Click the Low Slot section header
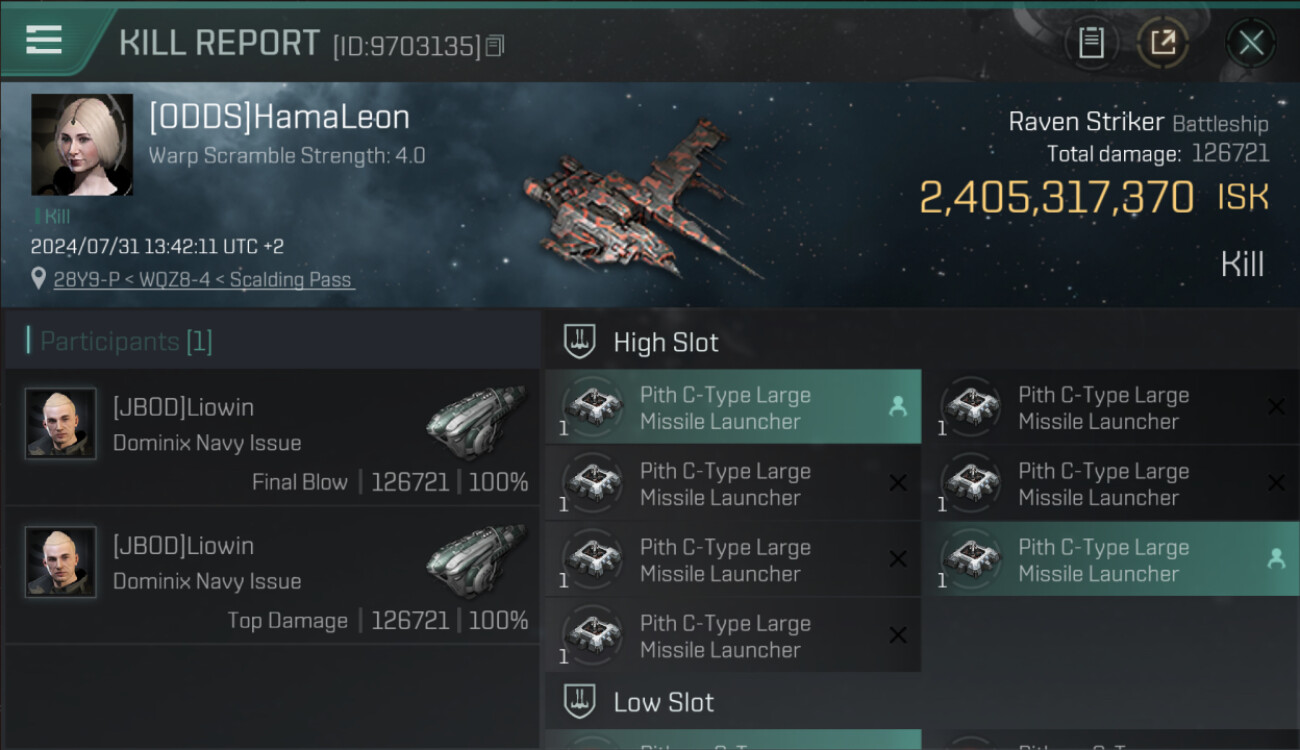The height and width of the screenshot is (750, 1300). [x=663, y=702]
